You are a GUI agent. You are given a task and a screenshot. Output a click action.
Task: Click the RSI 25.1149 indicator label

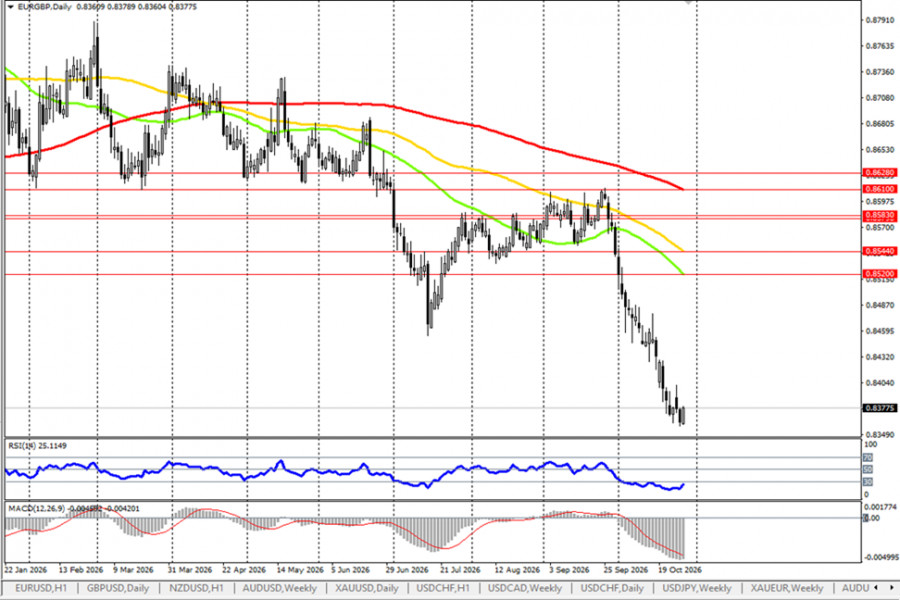click(37, 446)
